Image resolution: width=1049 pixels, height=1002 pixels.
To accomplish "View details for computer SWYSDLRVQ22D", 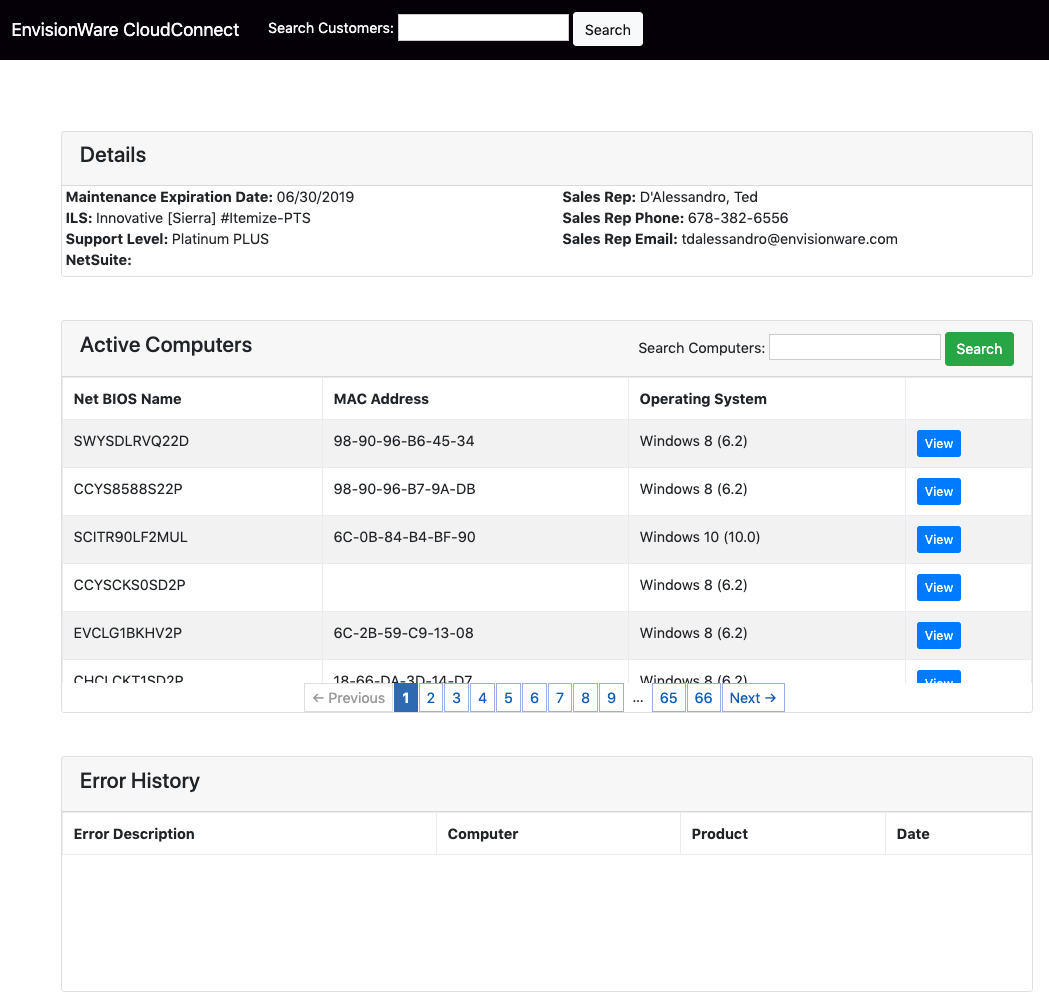I will click(938, 444).
